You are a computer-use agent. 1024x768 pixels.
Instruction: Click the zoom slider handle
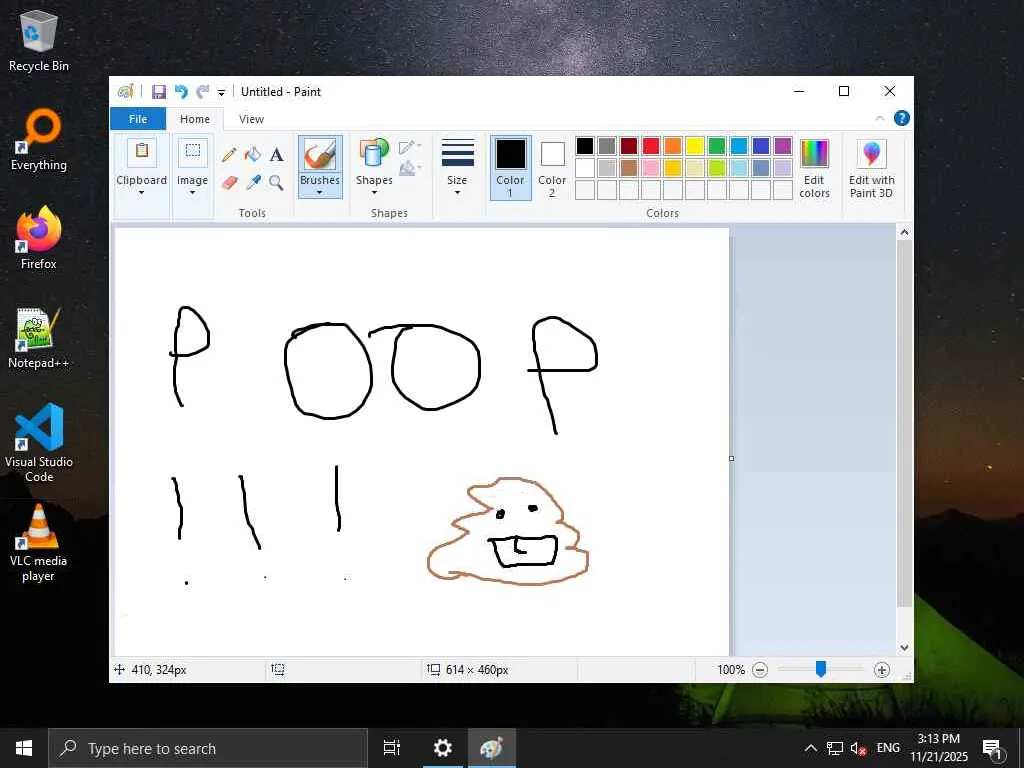tap(821, 669)
